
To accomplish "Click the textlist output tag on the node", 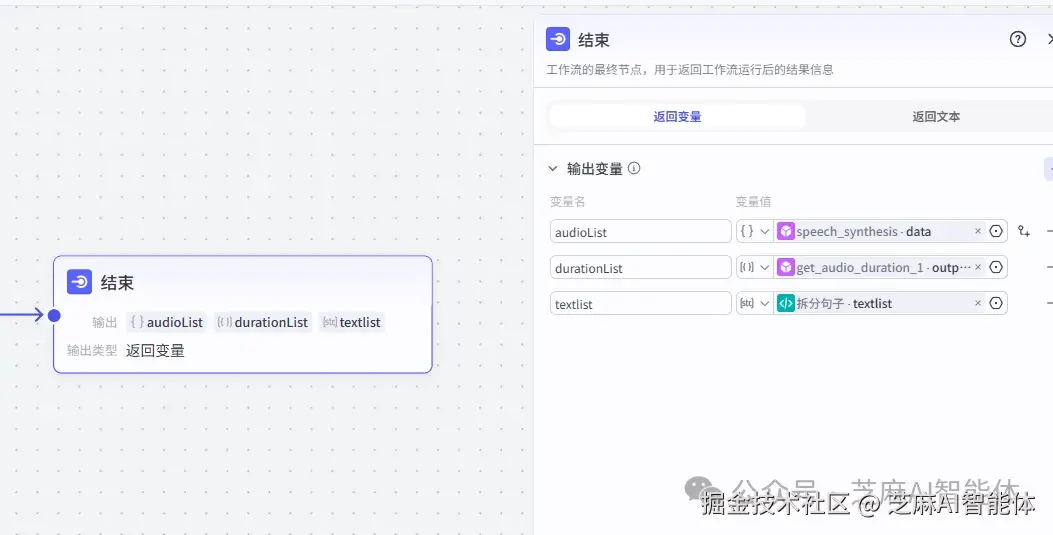I will pyautogui.click(x=351, y=322).
